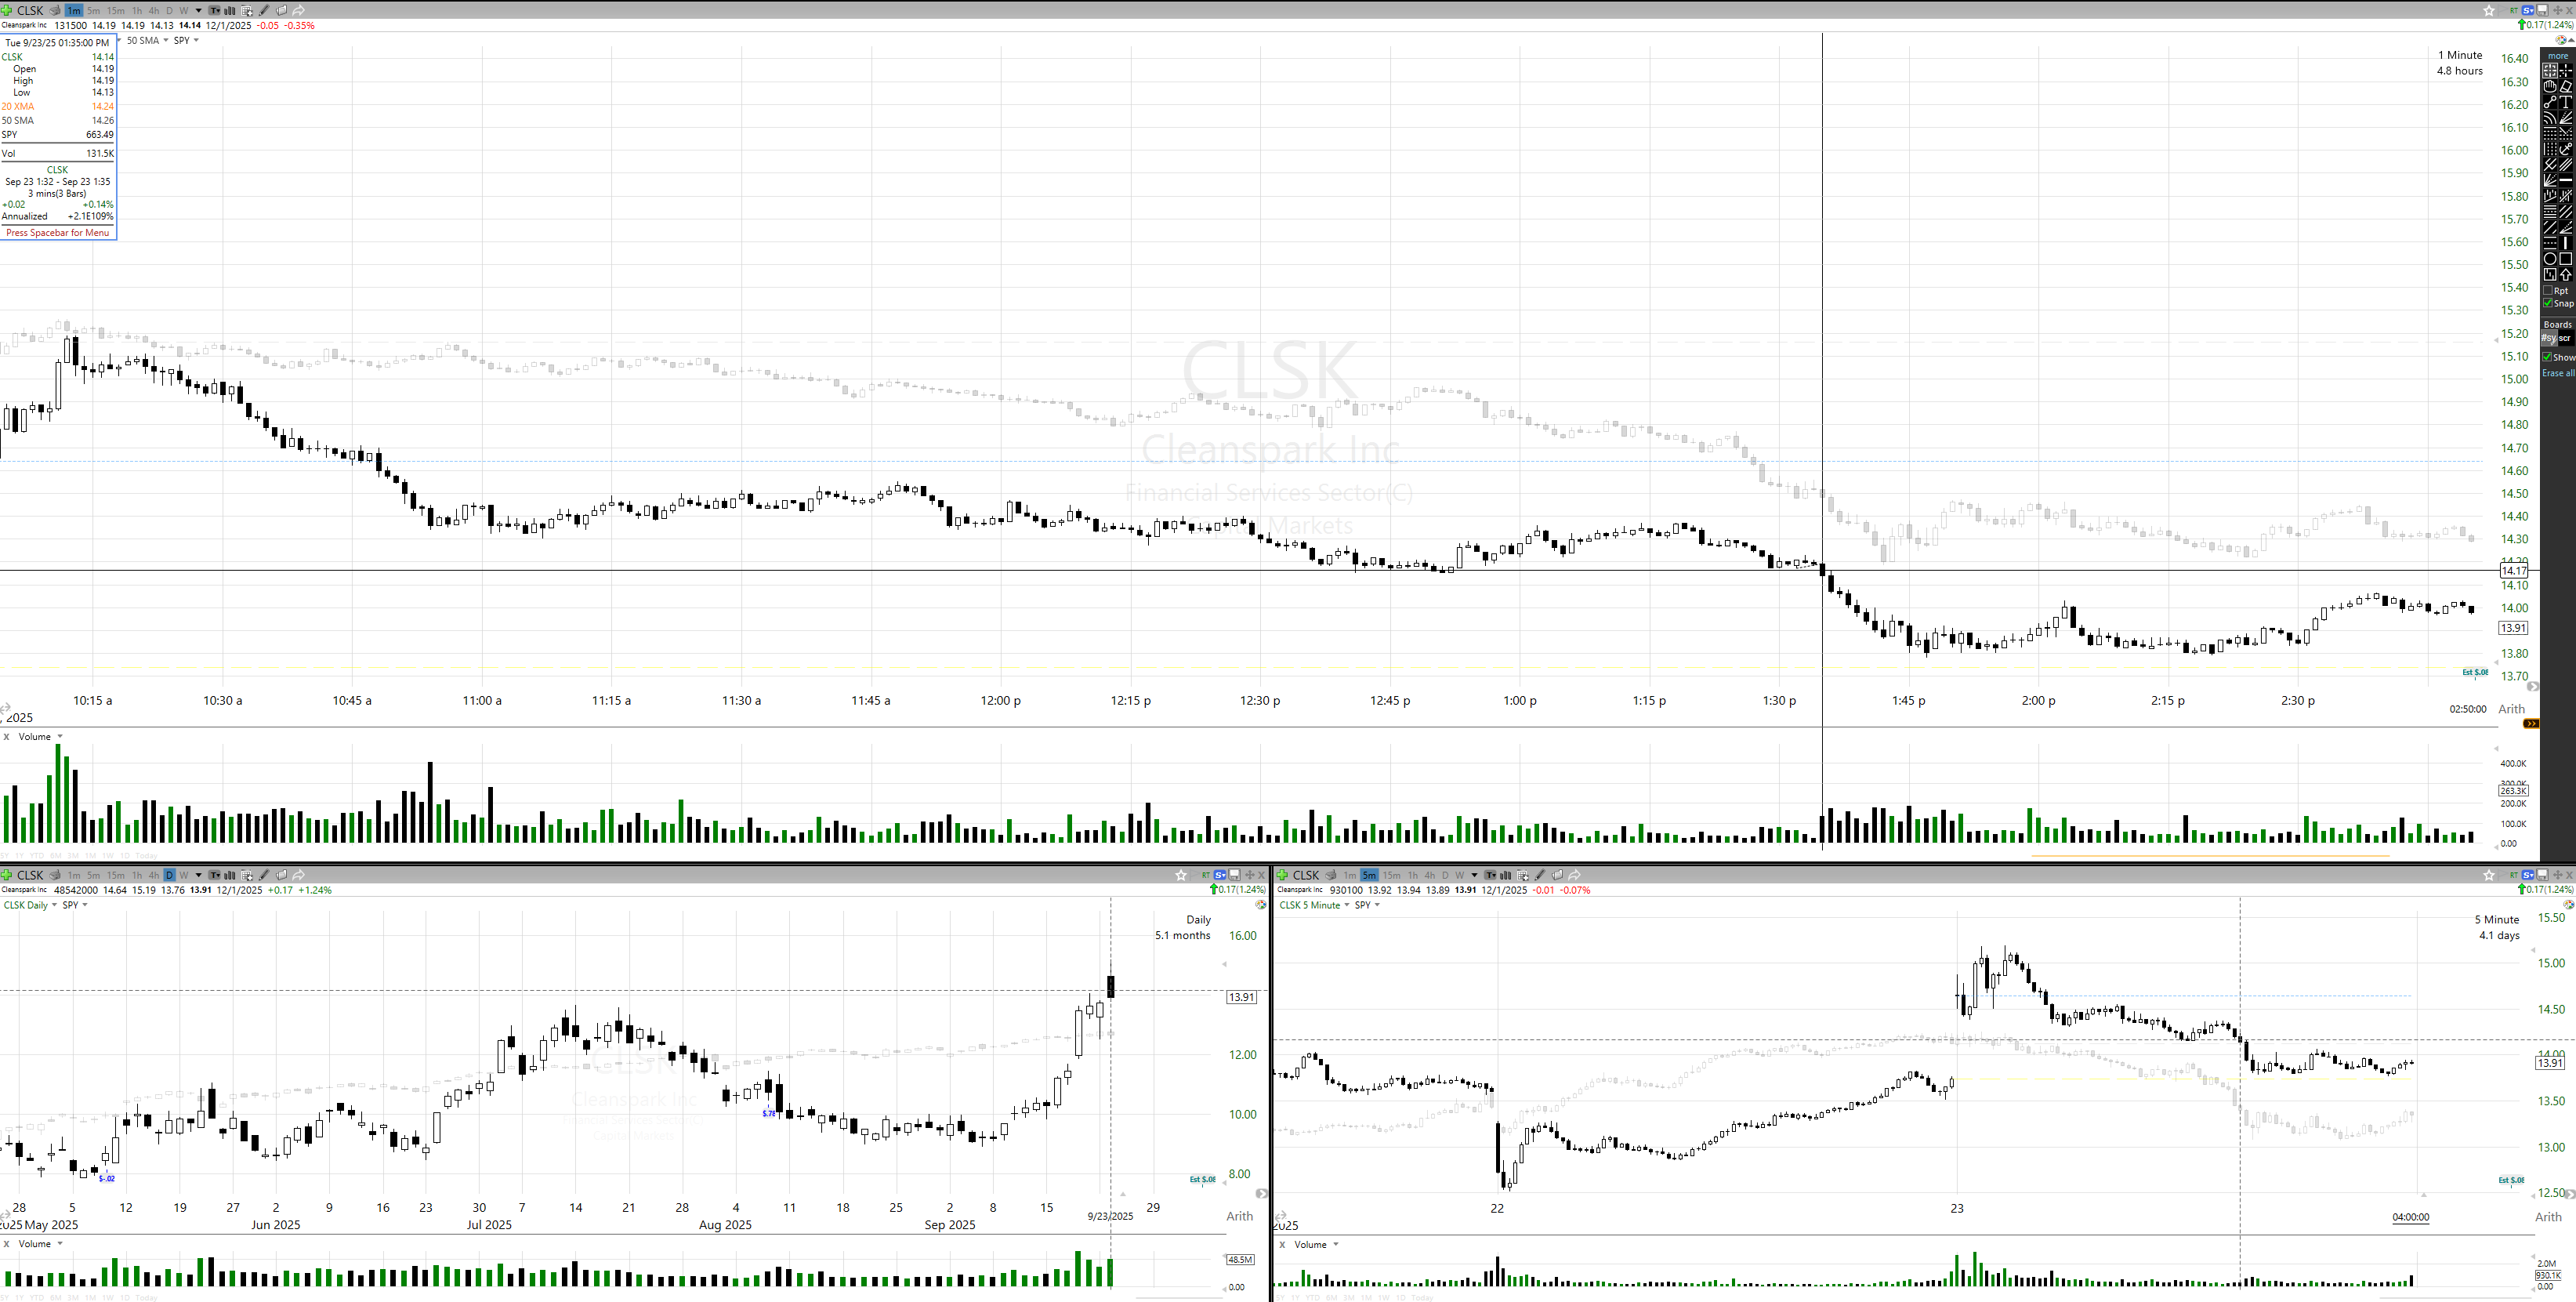Viewport: 2576px width, 1302px height.
Task: Switch top chart to 15m timeframe
Action: 115,10
